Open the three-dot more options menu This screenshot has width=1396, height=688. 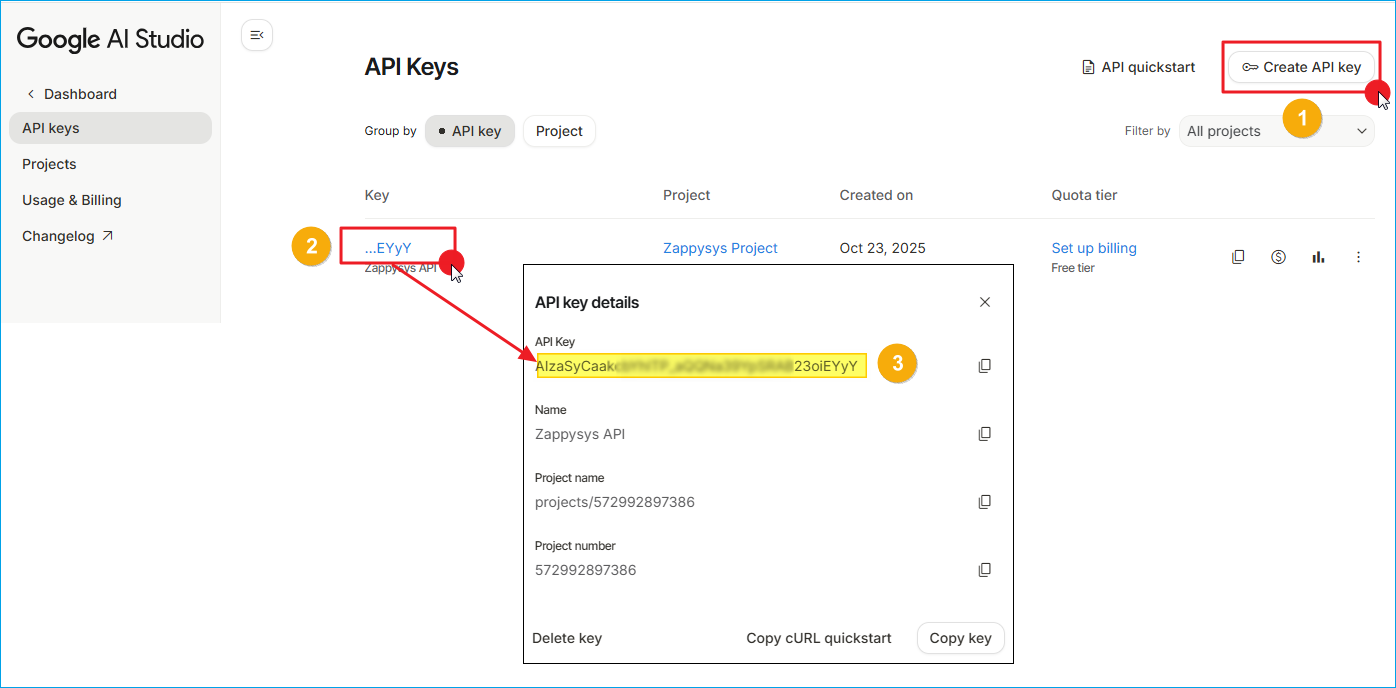[1358, 257]
